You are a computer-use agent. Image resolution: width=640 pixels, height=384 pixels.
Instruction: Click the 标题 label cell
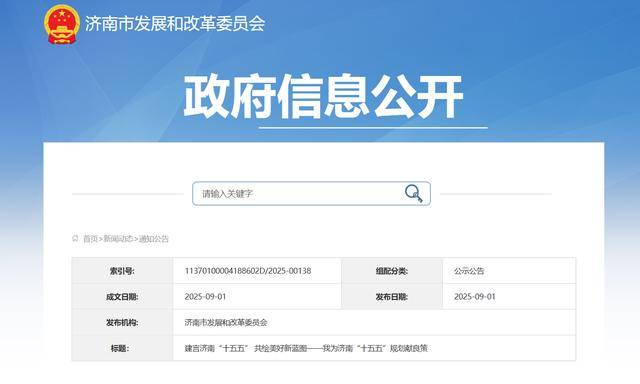click(122, 348)
